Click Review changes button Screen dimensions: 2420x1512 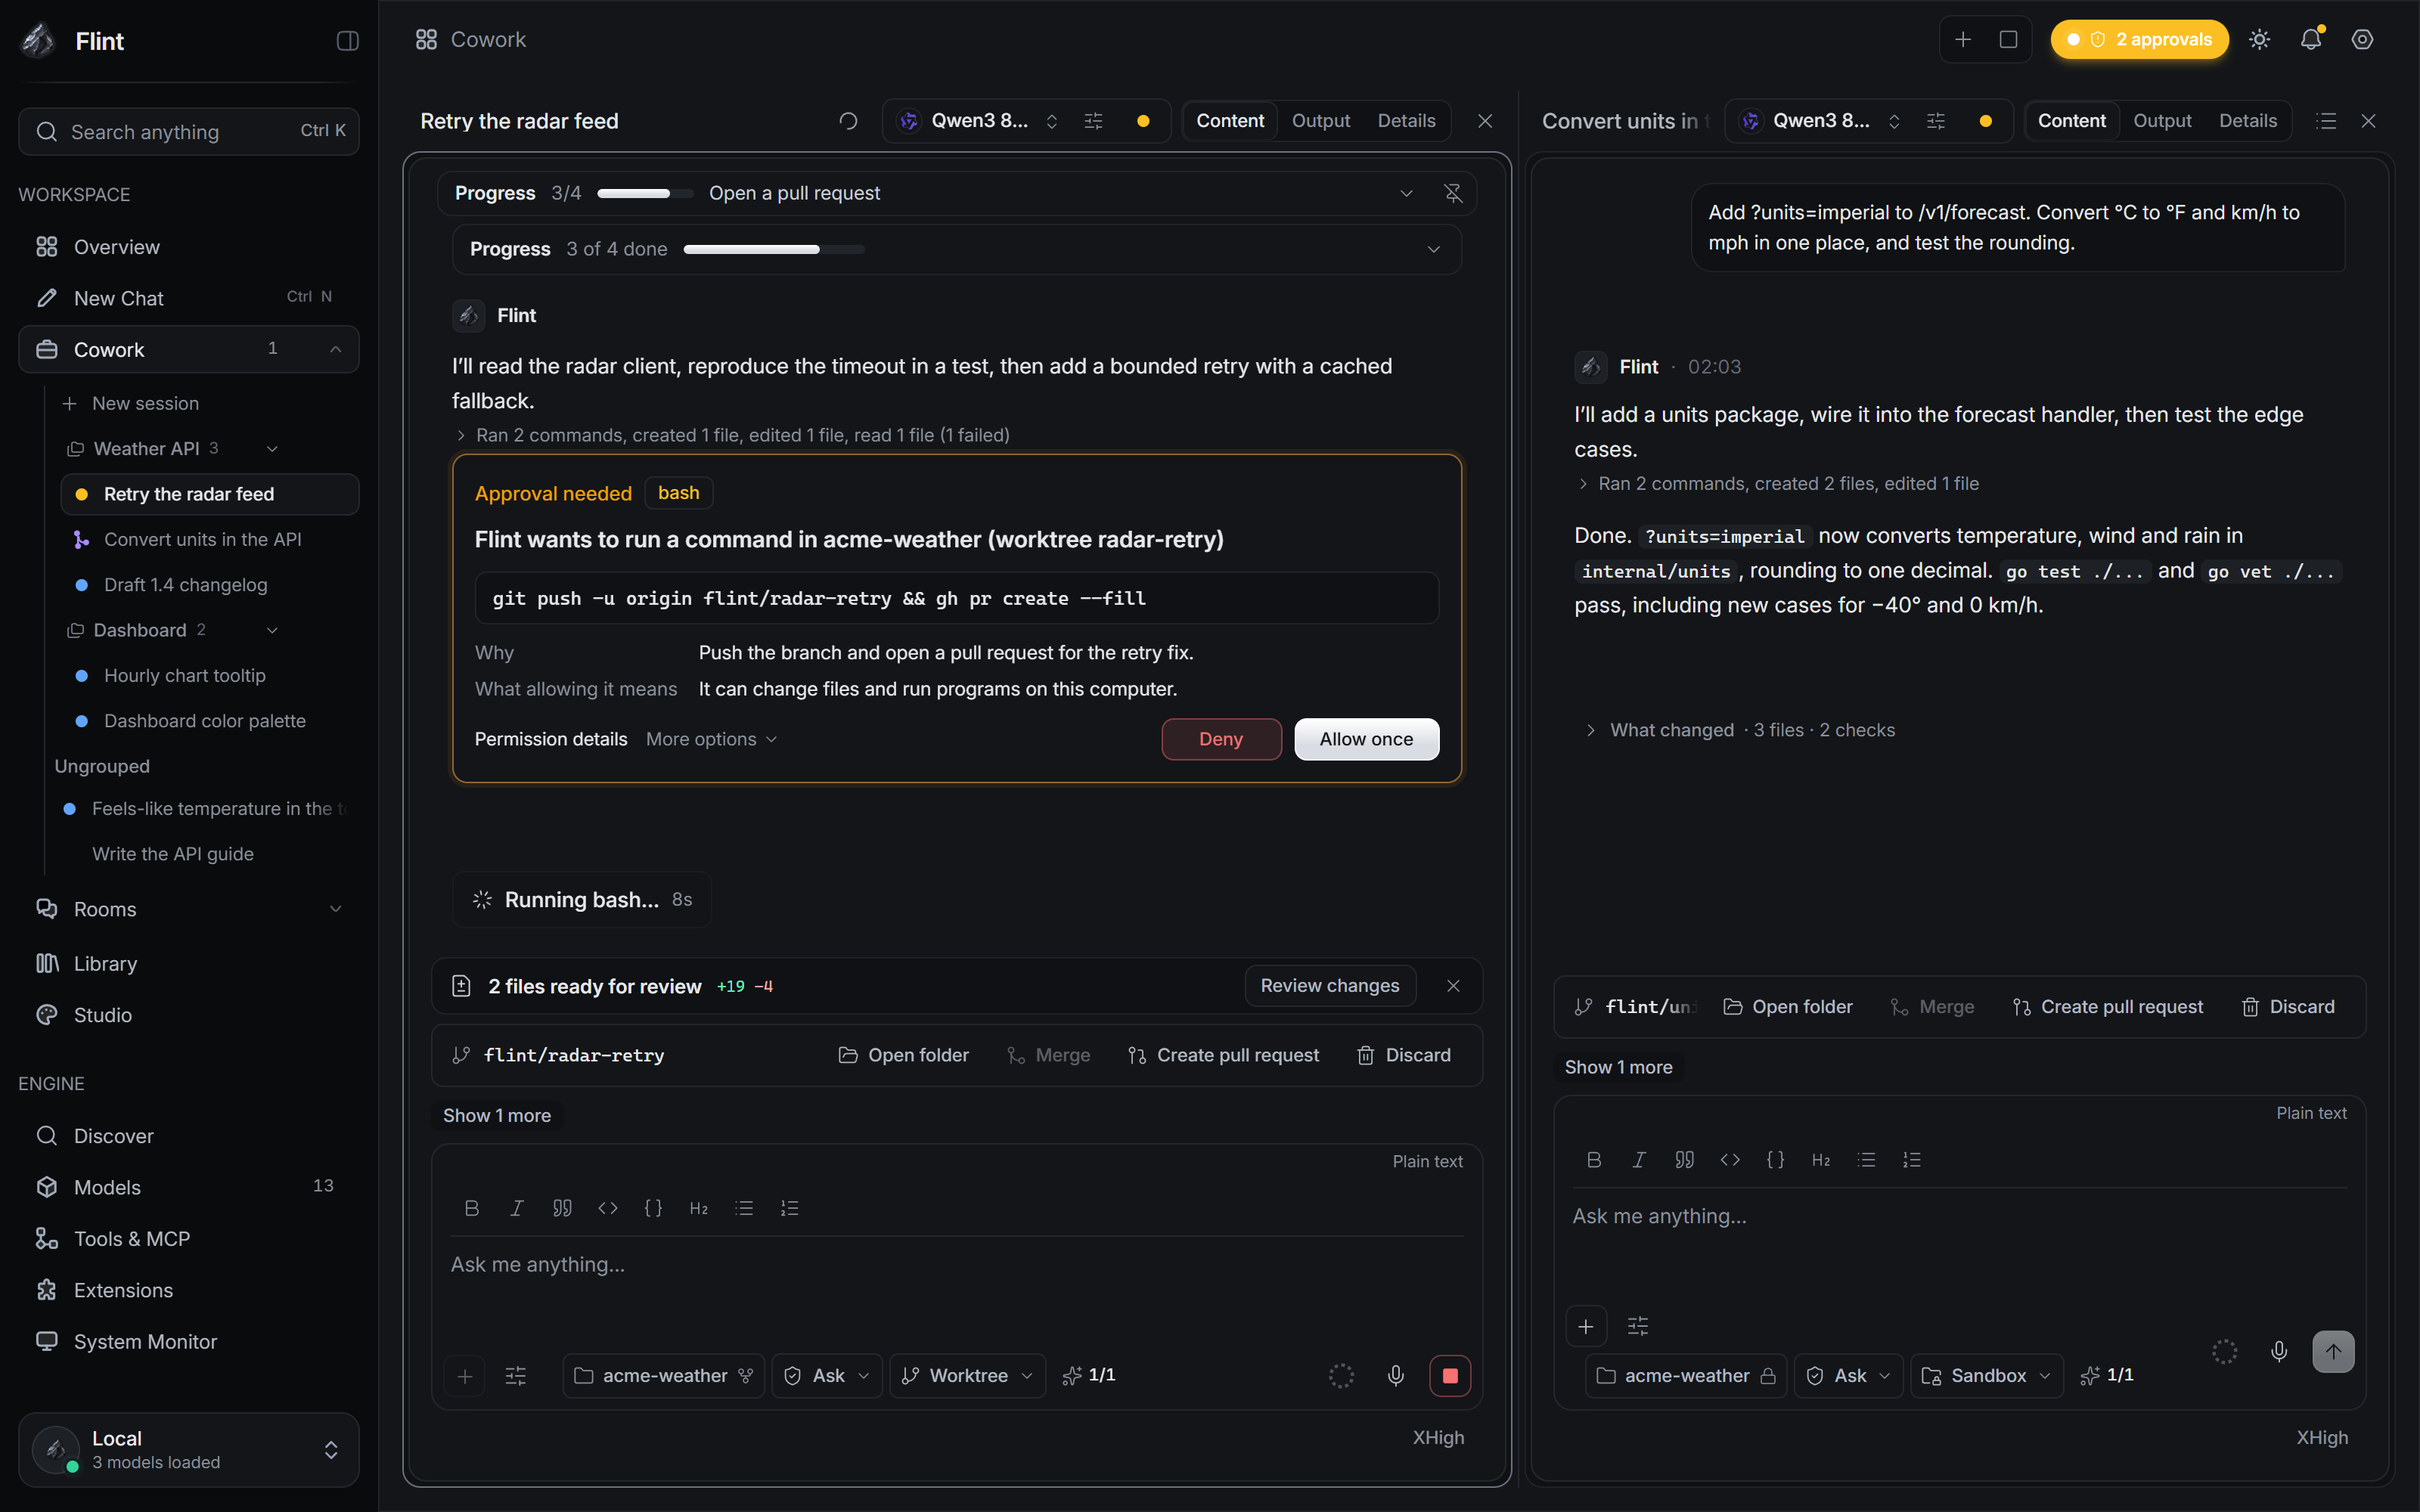coord(1330,986)
